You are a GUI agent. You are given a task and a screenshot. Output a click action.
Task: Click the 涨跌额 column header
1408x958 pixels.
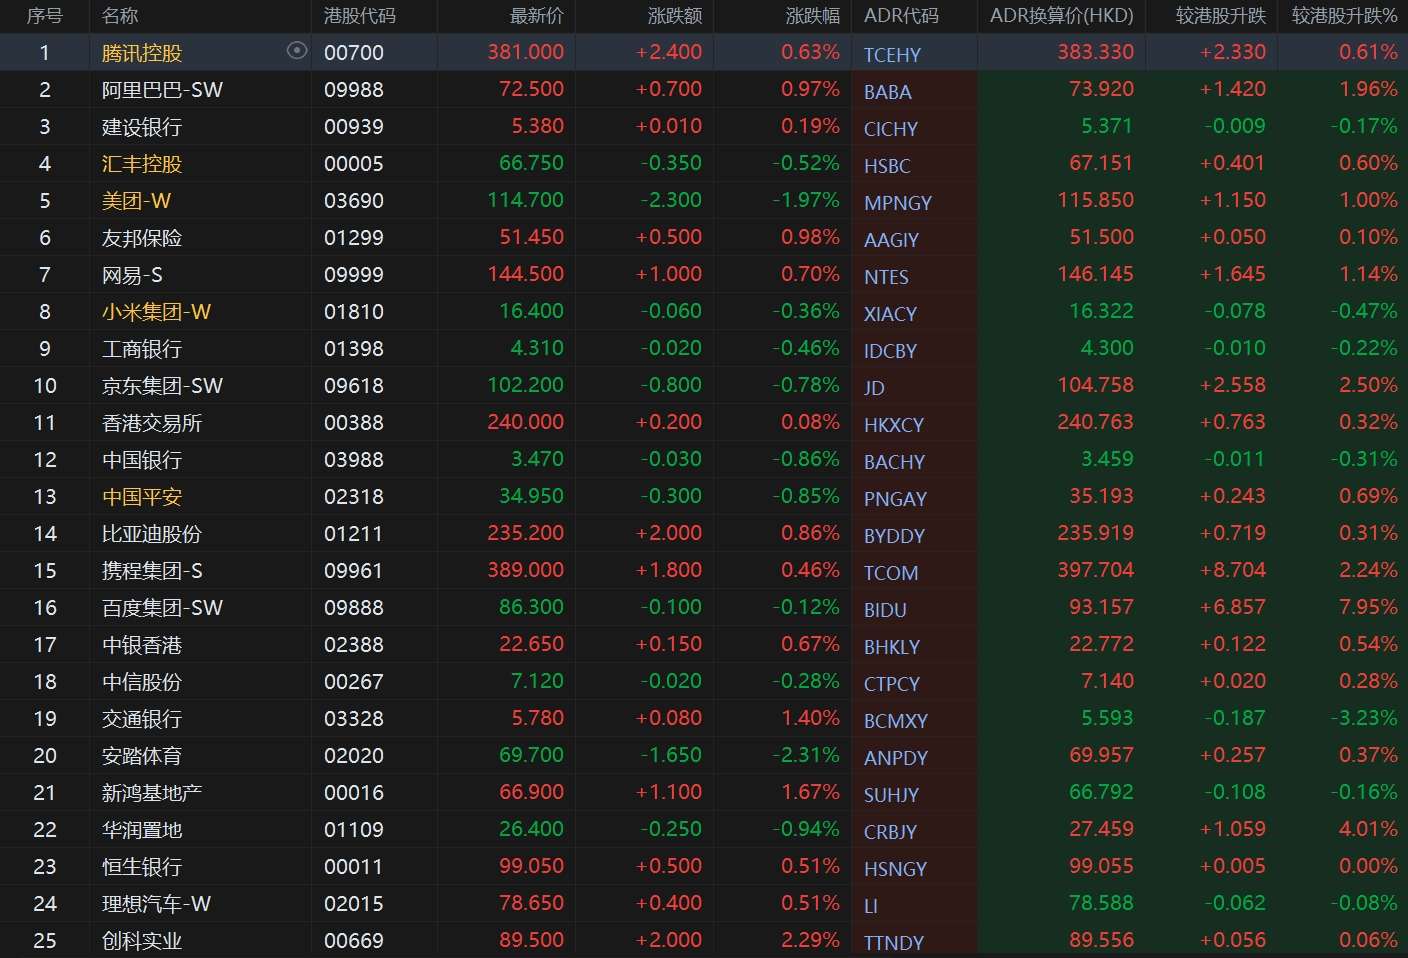pyautogui.click(x=674, y=16)
